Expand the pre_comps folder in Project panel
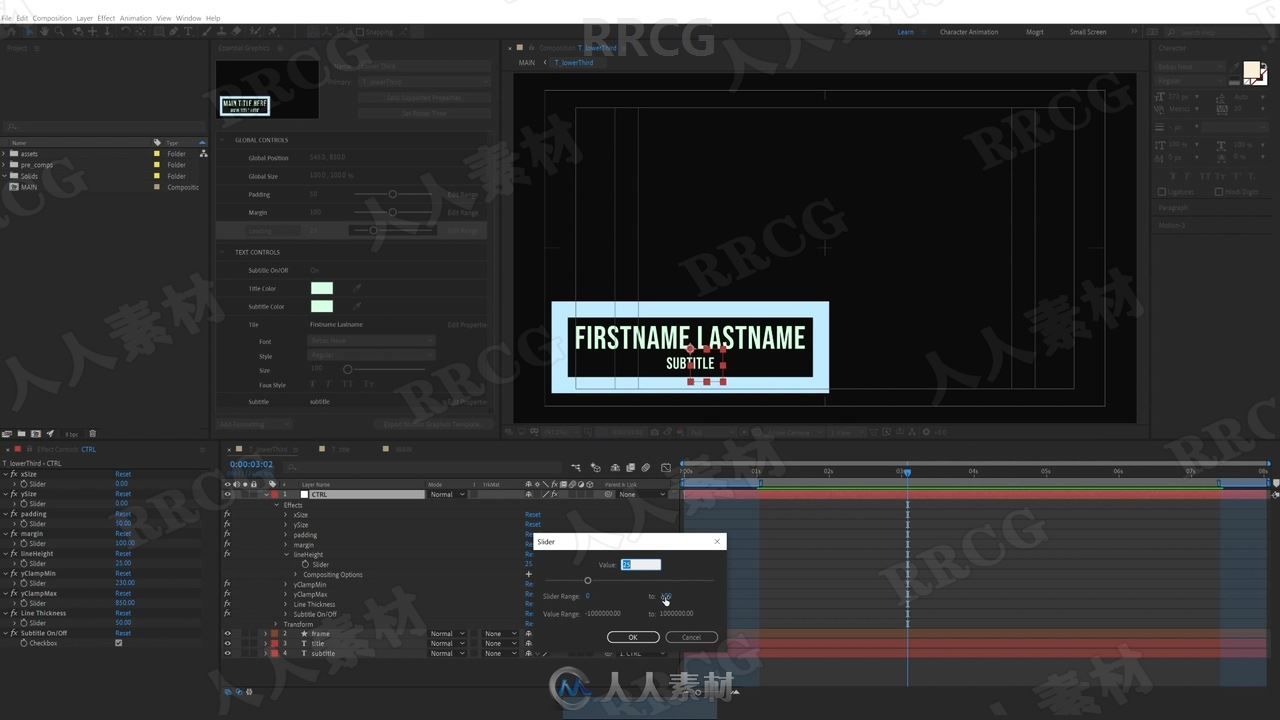1280x720 pixels. point(4,165)
